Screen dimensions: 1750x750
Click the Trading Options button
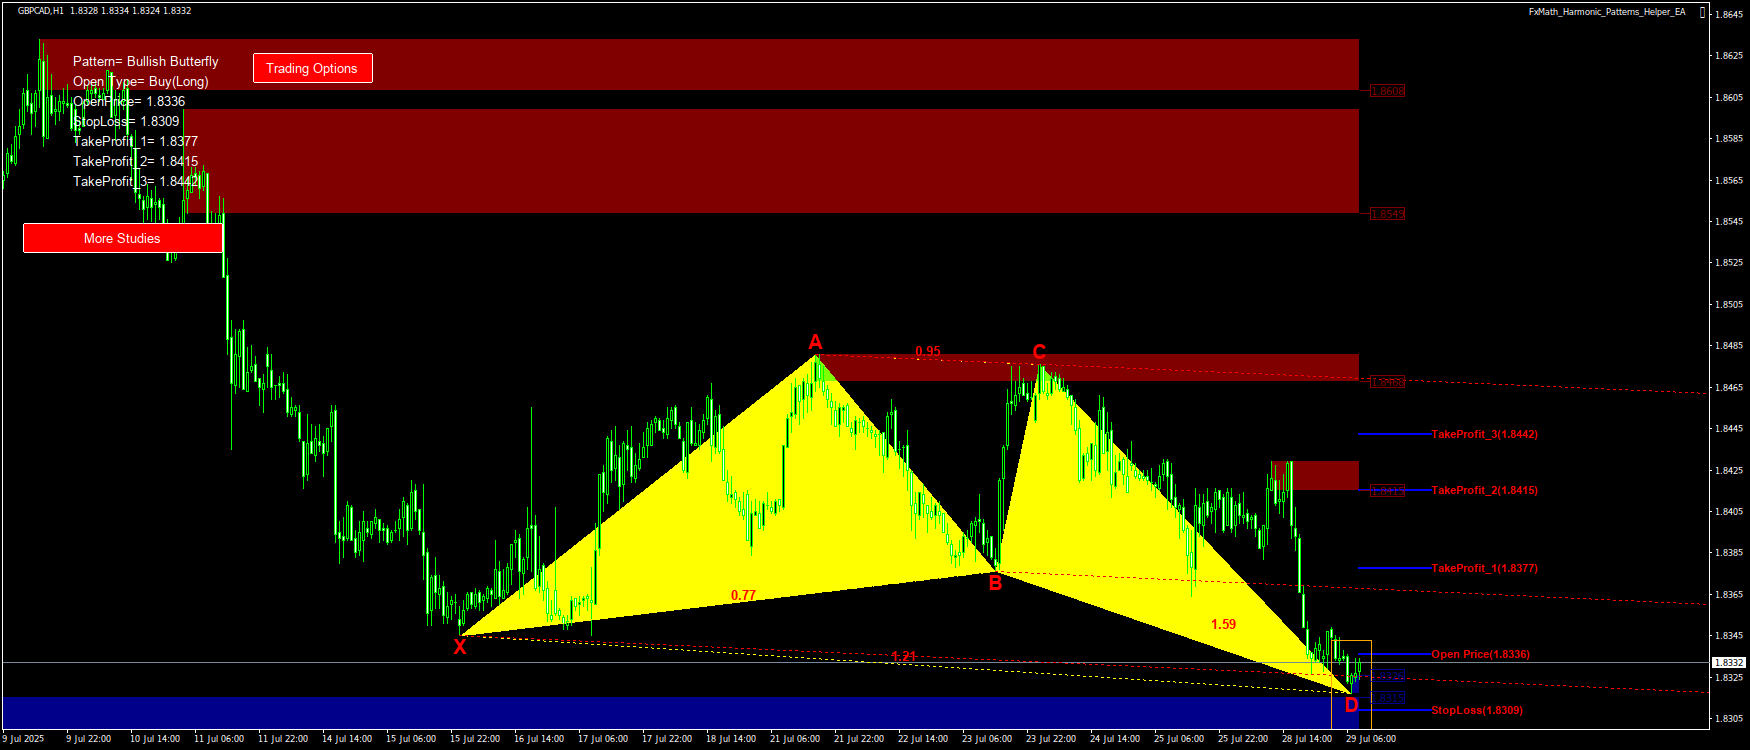click(312, 68)
